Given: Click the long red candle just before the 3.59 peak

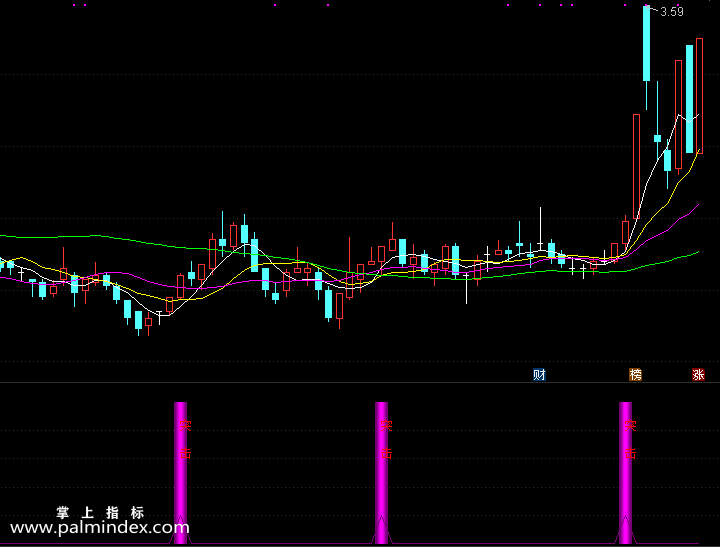Looking at the screenshot, I should click(x=636, y=166).
